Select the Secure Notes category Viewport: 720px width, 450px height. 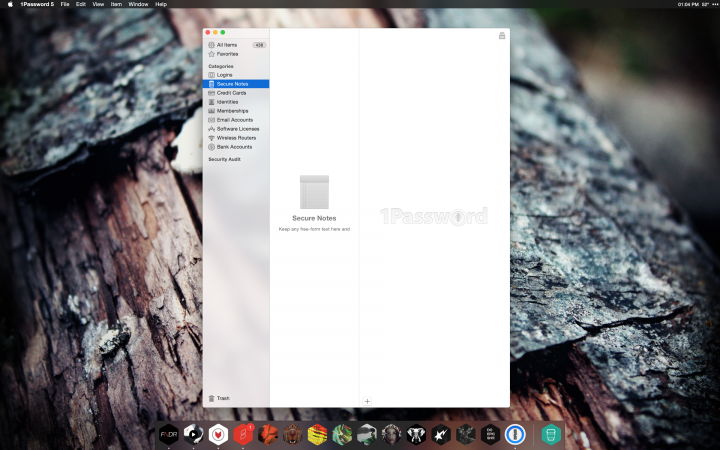236,84
